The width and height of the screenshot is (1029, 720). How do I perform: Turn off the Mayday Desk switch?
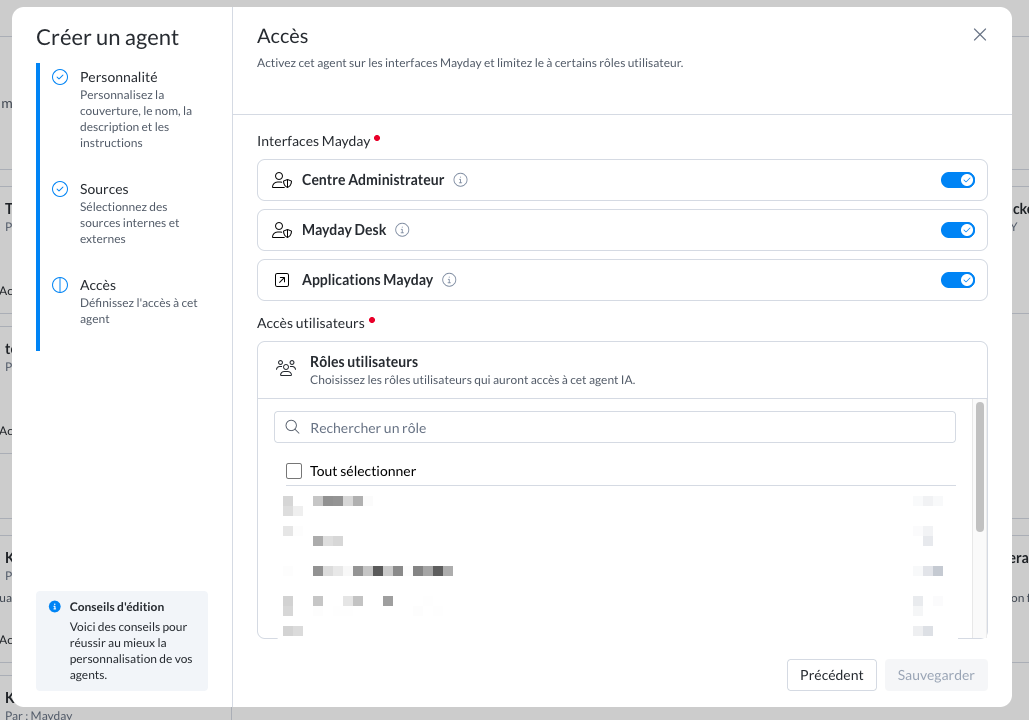tap(957, 230)
